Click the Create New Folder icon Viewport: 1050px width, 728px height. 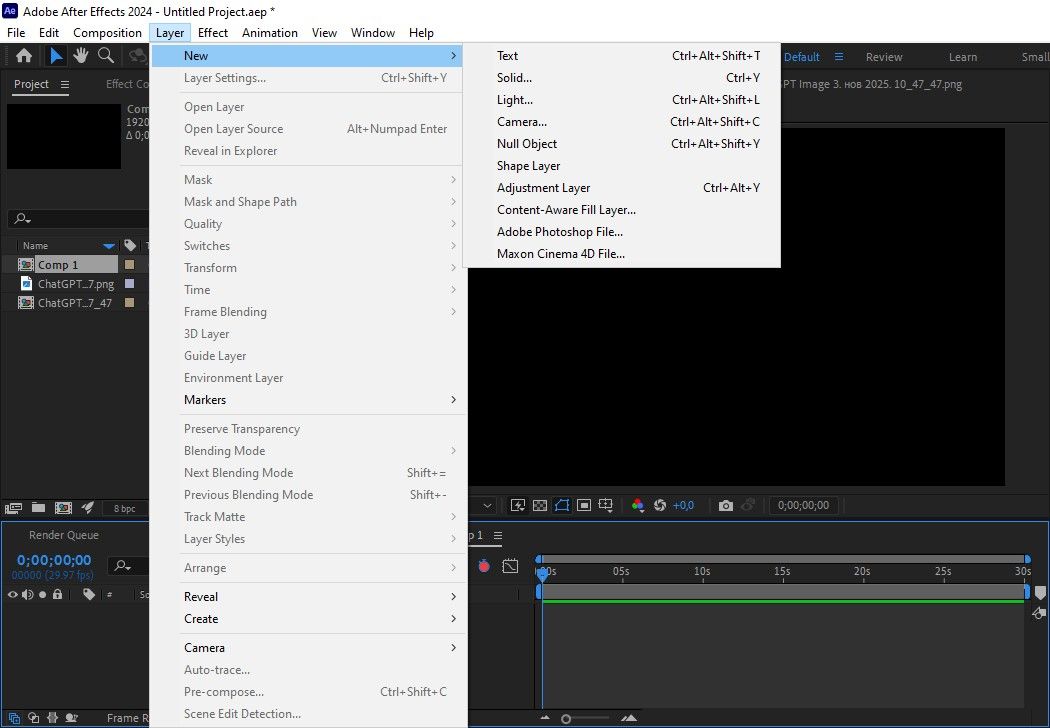pyautogui.click(x=37, y=508)
